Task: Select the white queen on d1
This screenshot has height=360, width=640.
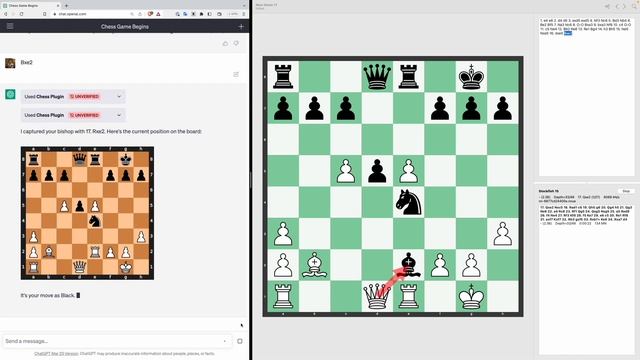Action: 377,296
